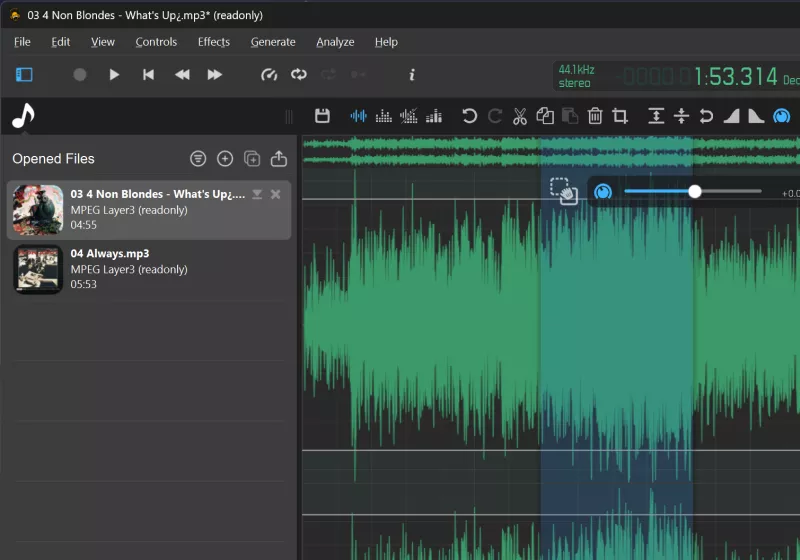Select the 04 Always.mp3 album thumbnail
Image resolution: width=800 pixels, height=560 pixels.
38,270
